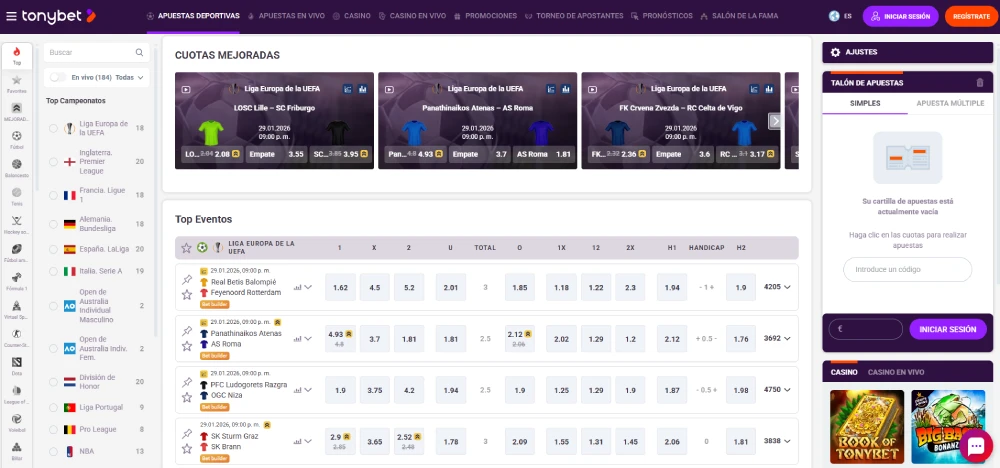Open the live chat bubble

[976, 446]
